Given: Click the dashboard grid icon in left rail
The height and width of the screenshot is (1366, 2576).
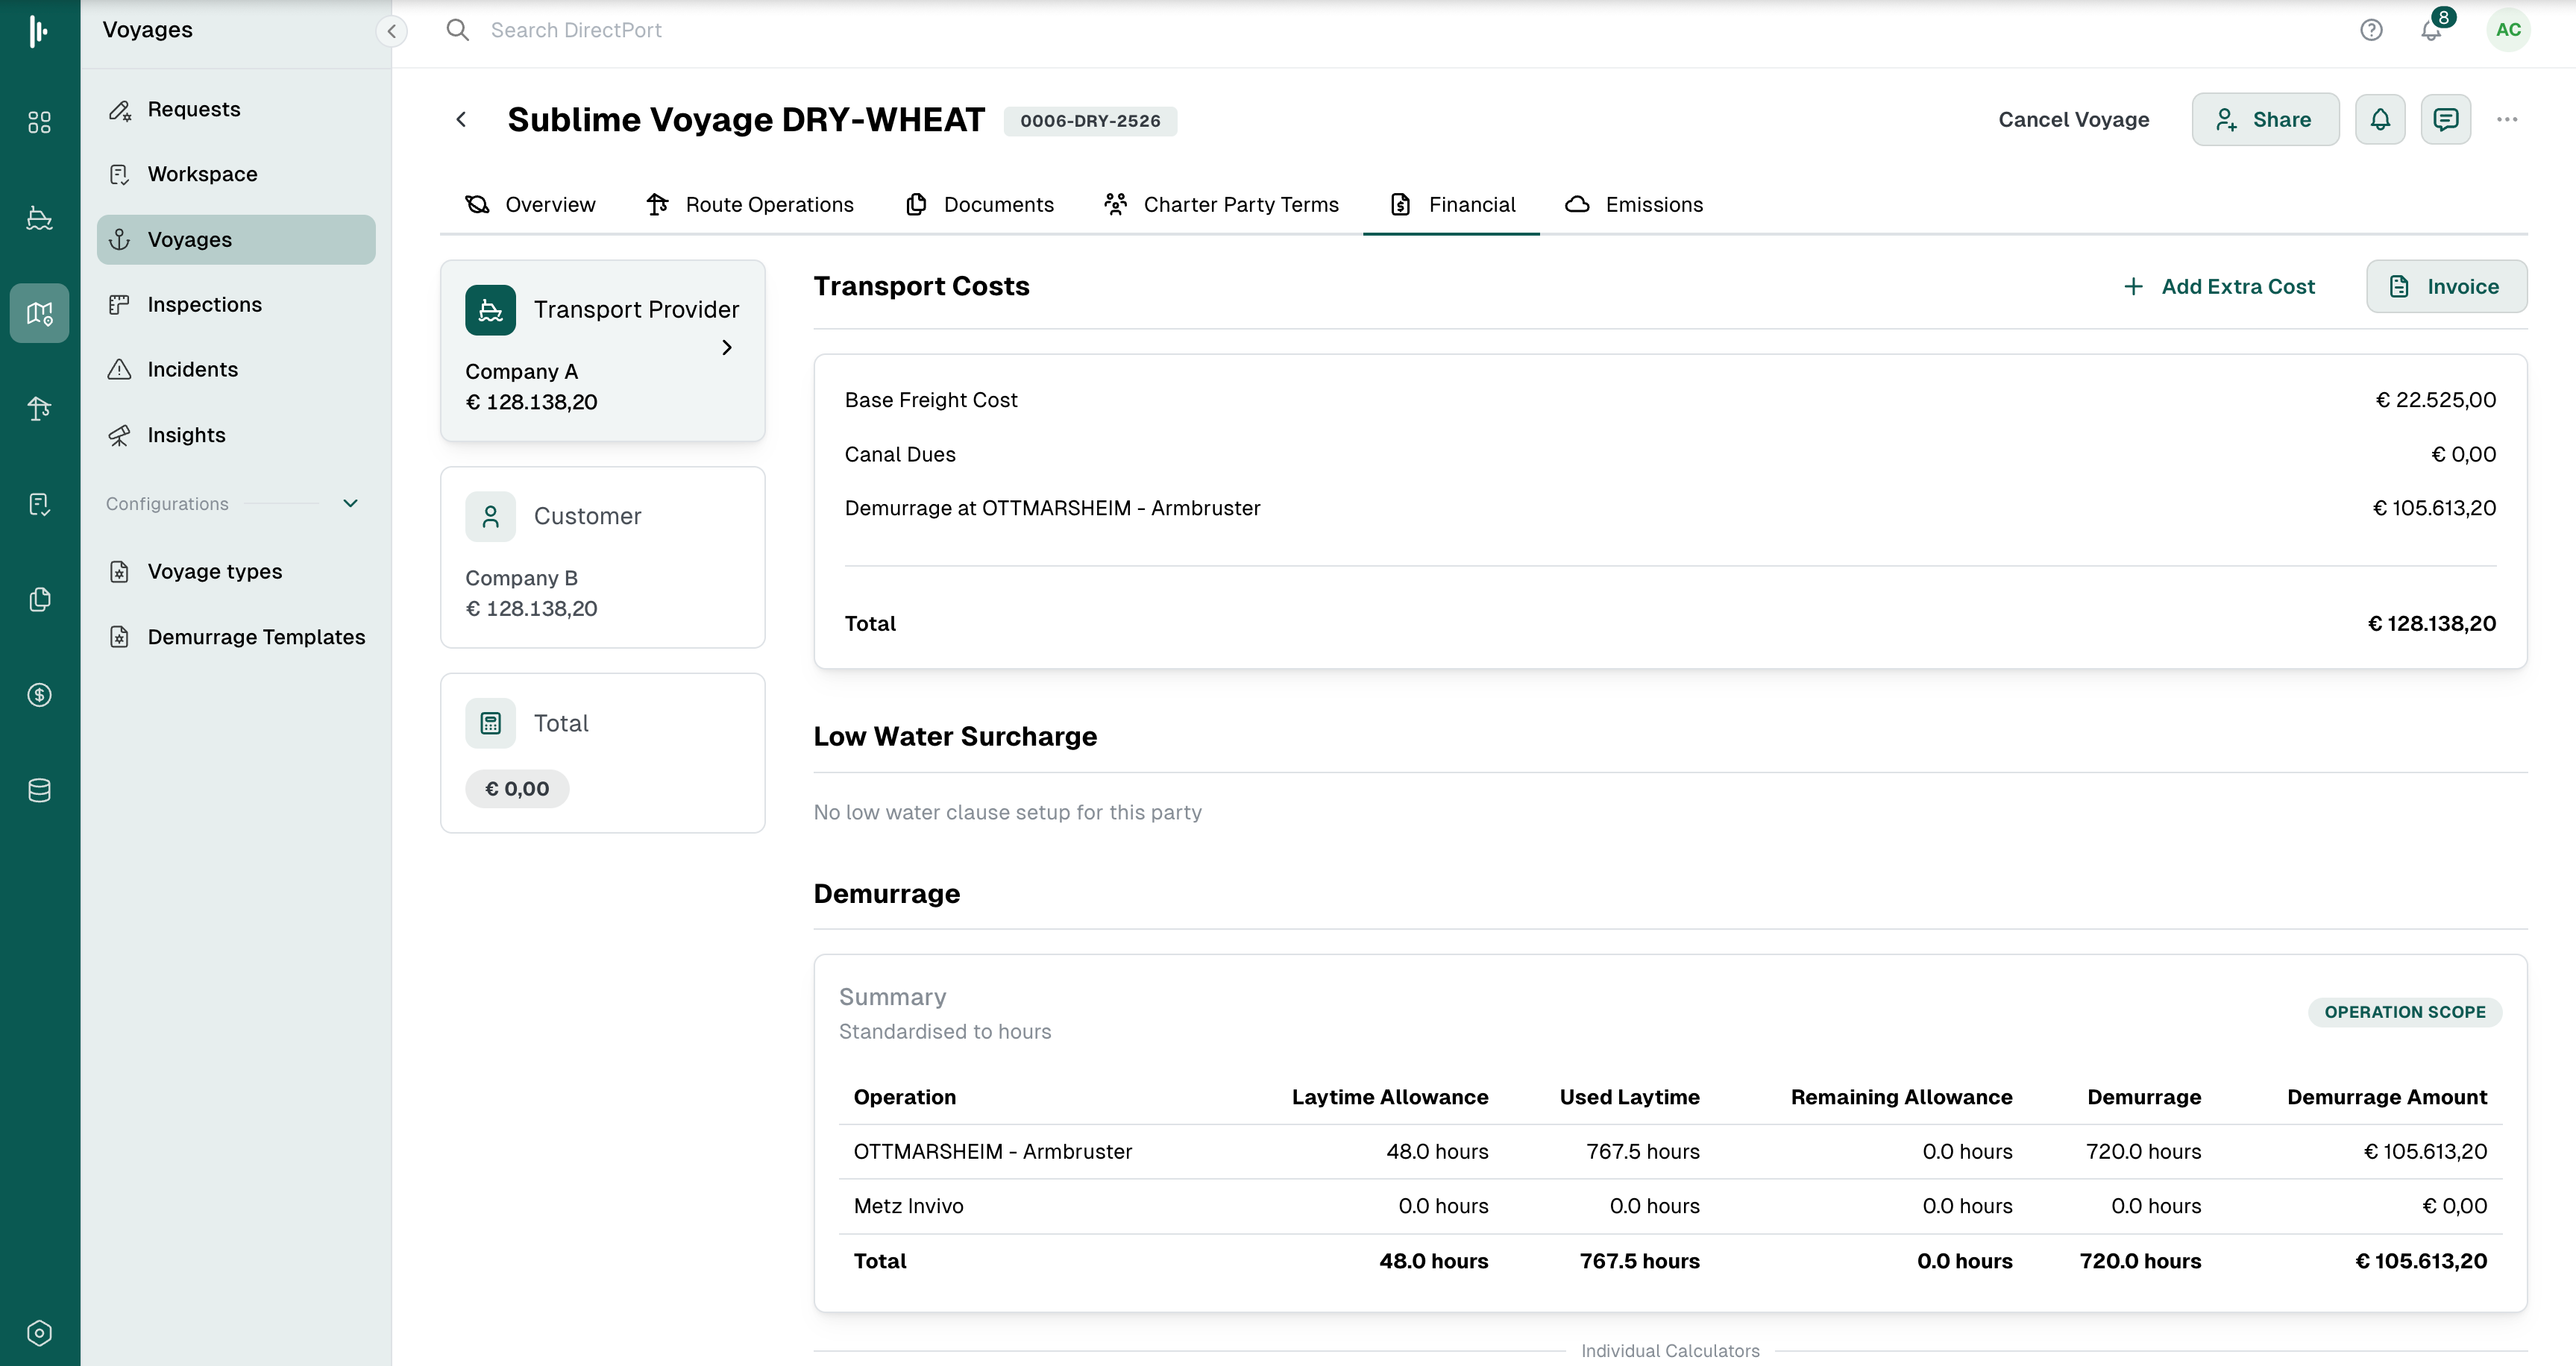Looking at the screenshot, I should pos(39,122).
